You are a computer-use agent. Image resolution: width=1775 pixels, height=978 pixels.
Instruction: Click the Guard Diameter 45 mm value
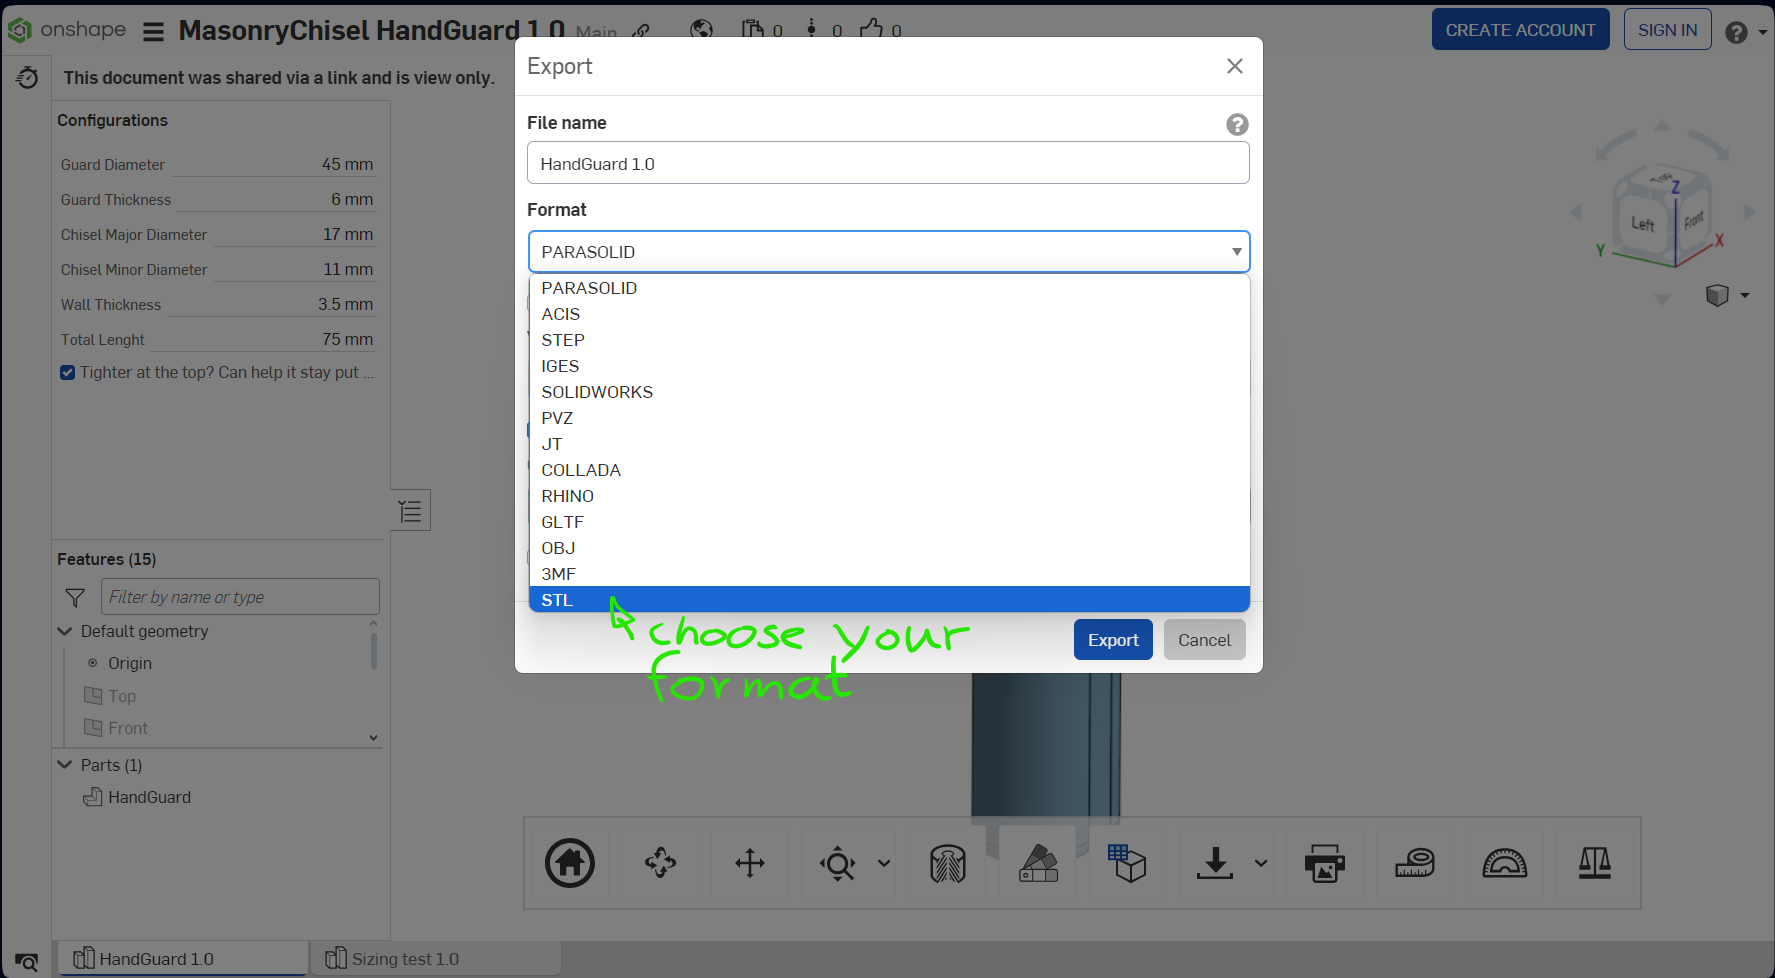pos(347,164)
